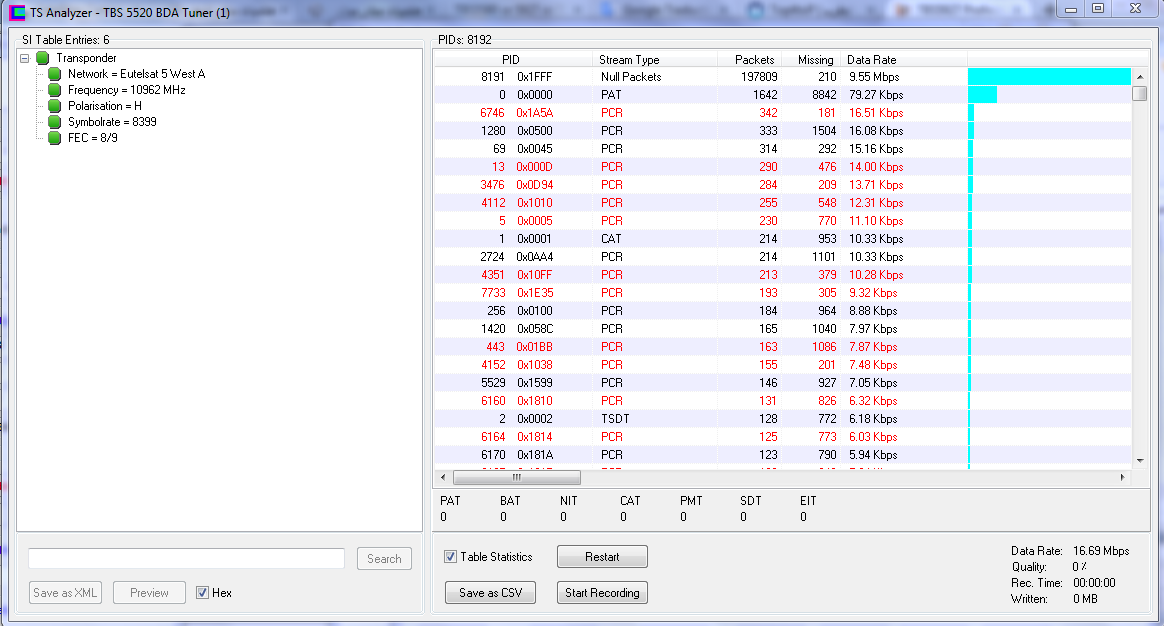Viewport: 1164px width, 626px height.
Task: Click the green icon beside Network Eutelsat
Action: tap(55, 74)
